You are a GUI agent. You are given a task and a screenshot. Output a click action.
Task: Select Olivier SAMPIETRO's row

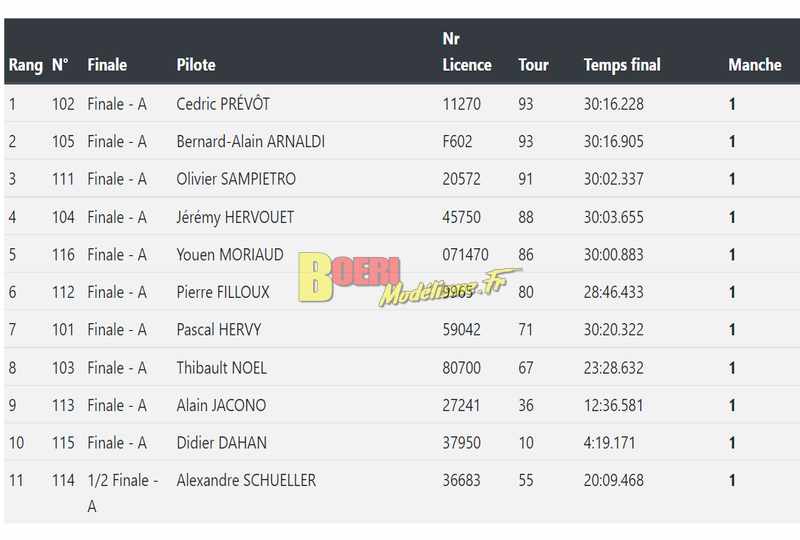coord(402,179)
